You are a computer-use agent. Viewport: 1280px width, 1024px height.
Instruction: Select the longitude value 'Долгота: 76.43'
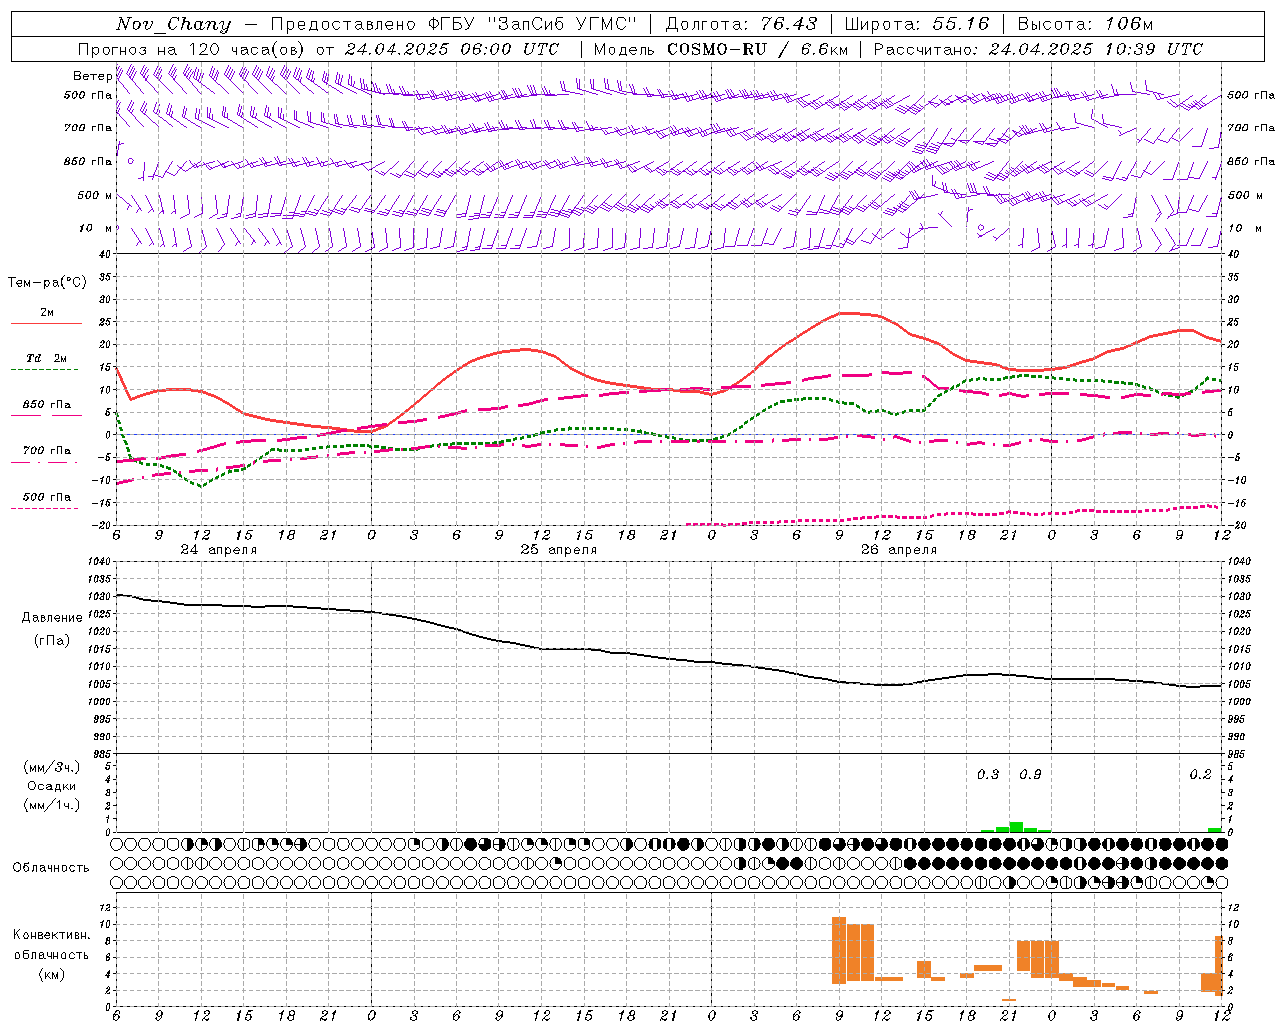coord(741,24)
